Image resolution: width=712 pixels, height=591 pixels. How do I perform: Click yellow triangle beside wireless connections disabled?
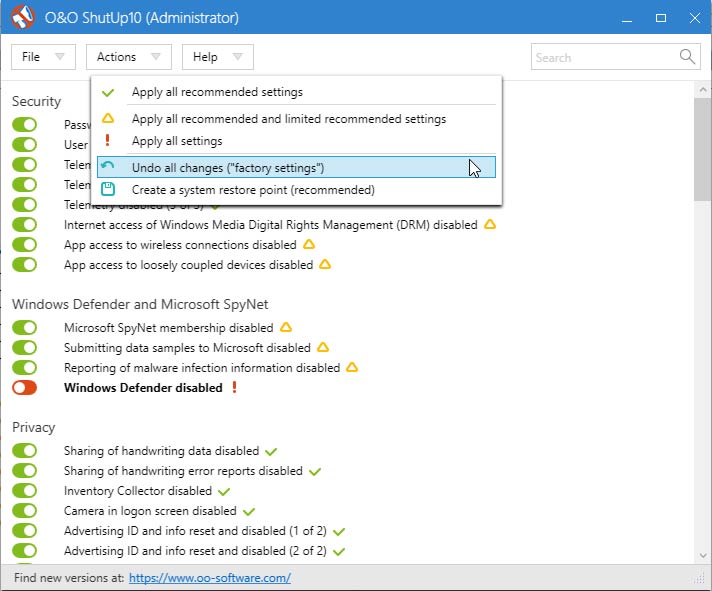(x=309, y=244)
